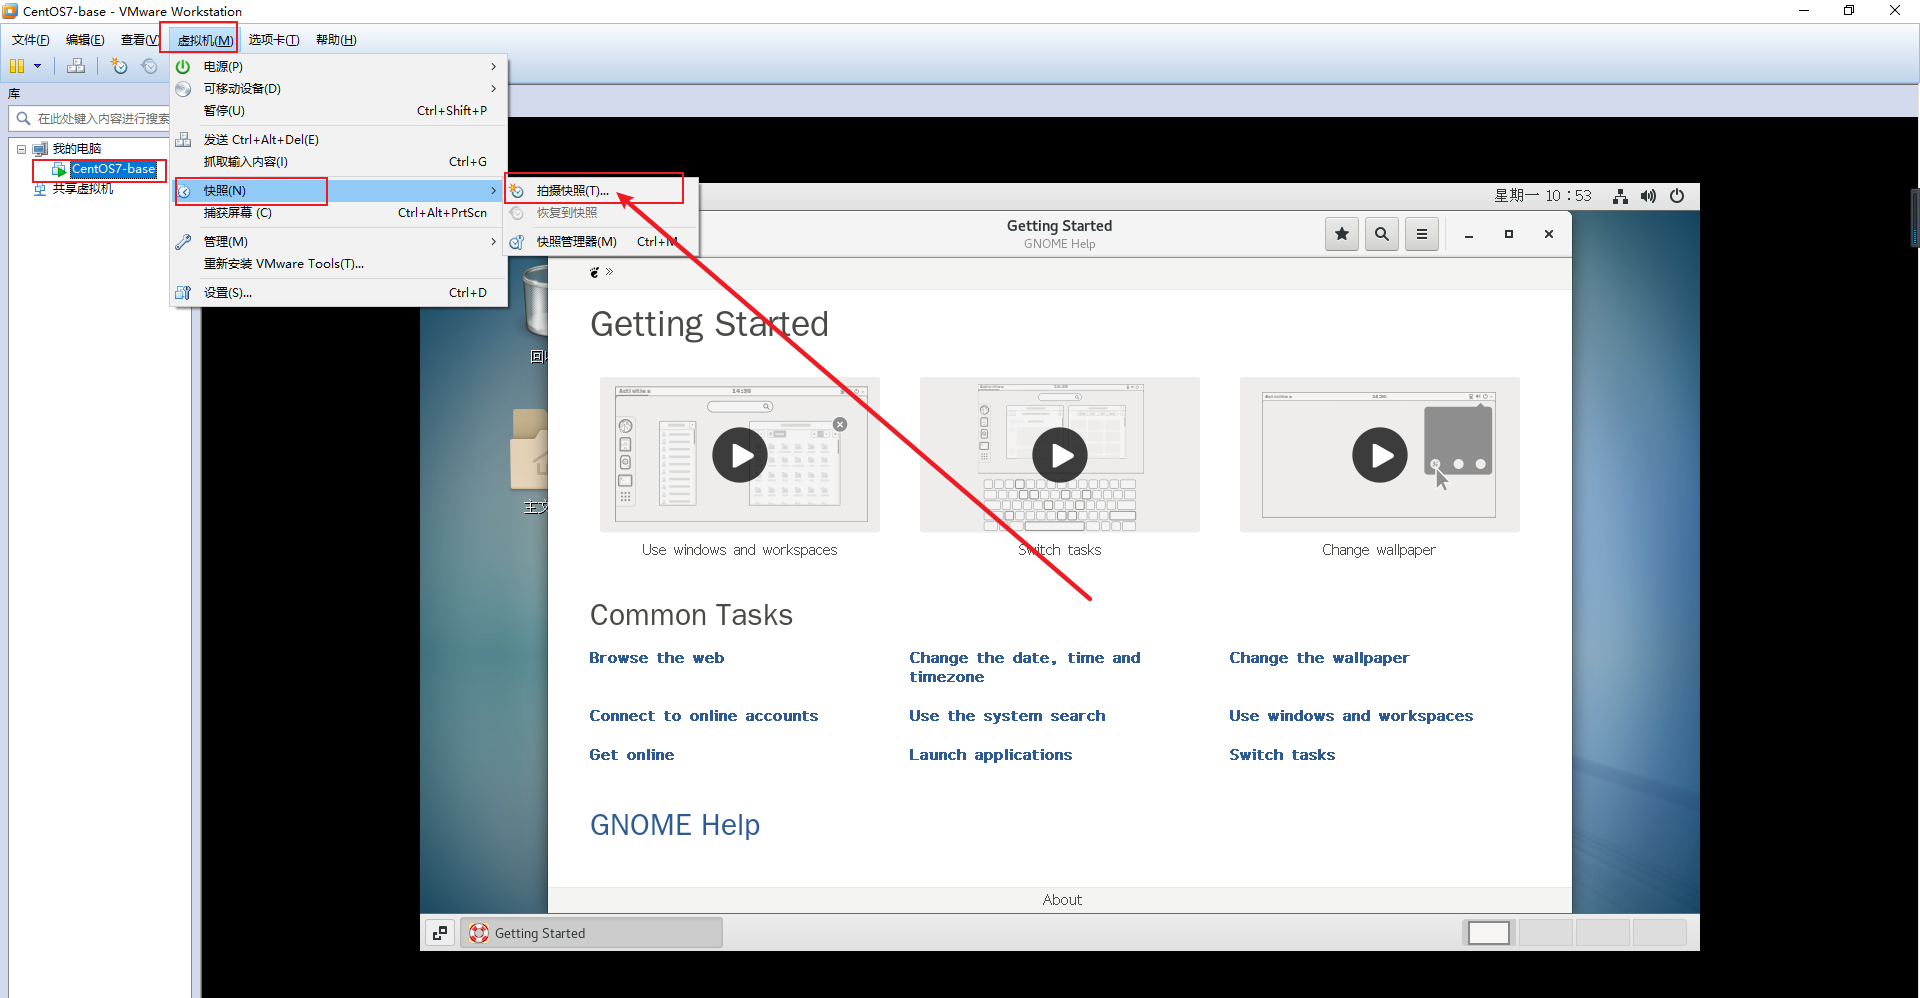Open the Browse the web link
Screen dimensions: 1920x998
656,658
